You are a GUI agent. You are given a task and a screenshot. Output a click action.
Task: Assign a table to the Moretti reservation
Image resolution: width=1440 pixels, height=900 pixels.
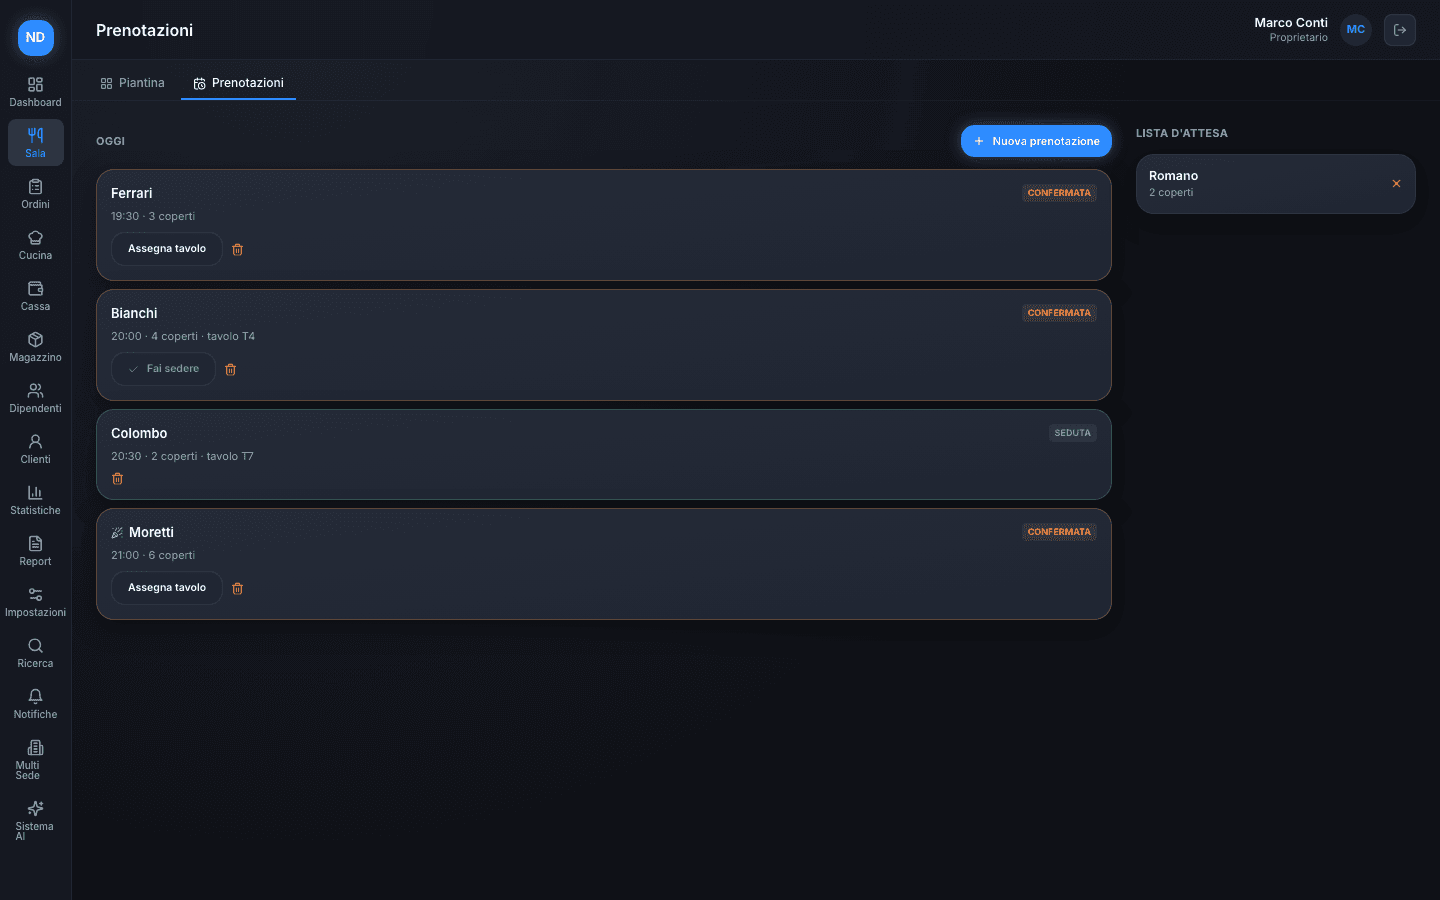tap(167, 588)
